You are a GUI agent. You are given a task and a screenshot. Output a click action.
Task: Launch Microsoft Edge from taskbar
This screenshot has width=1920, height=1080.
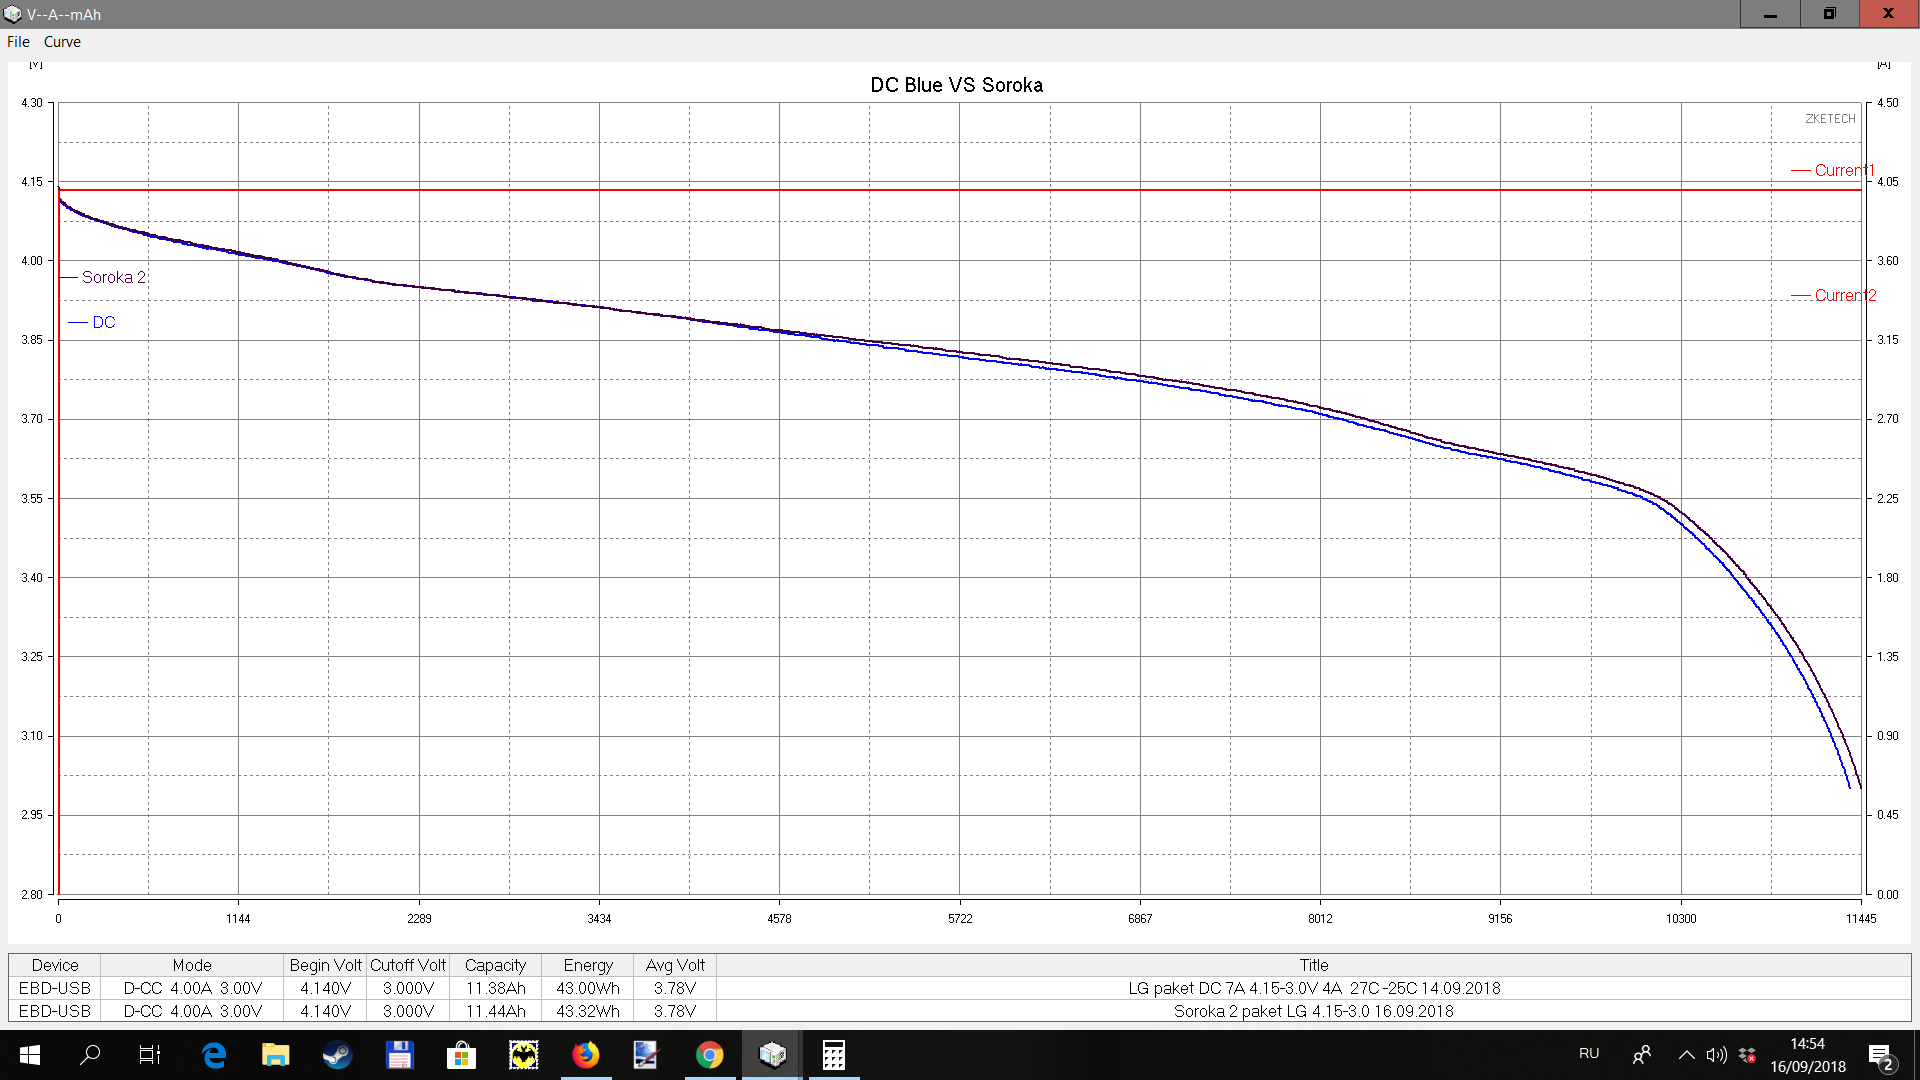click(214, 1055)
